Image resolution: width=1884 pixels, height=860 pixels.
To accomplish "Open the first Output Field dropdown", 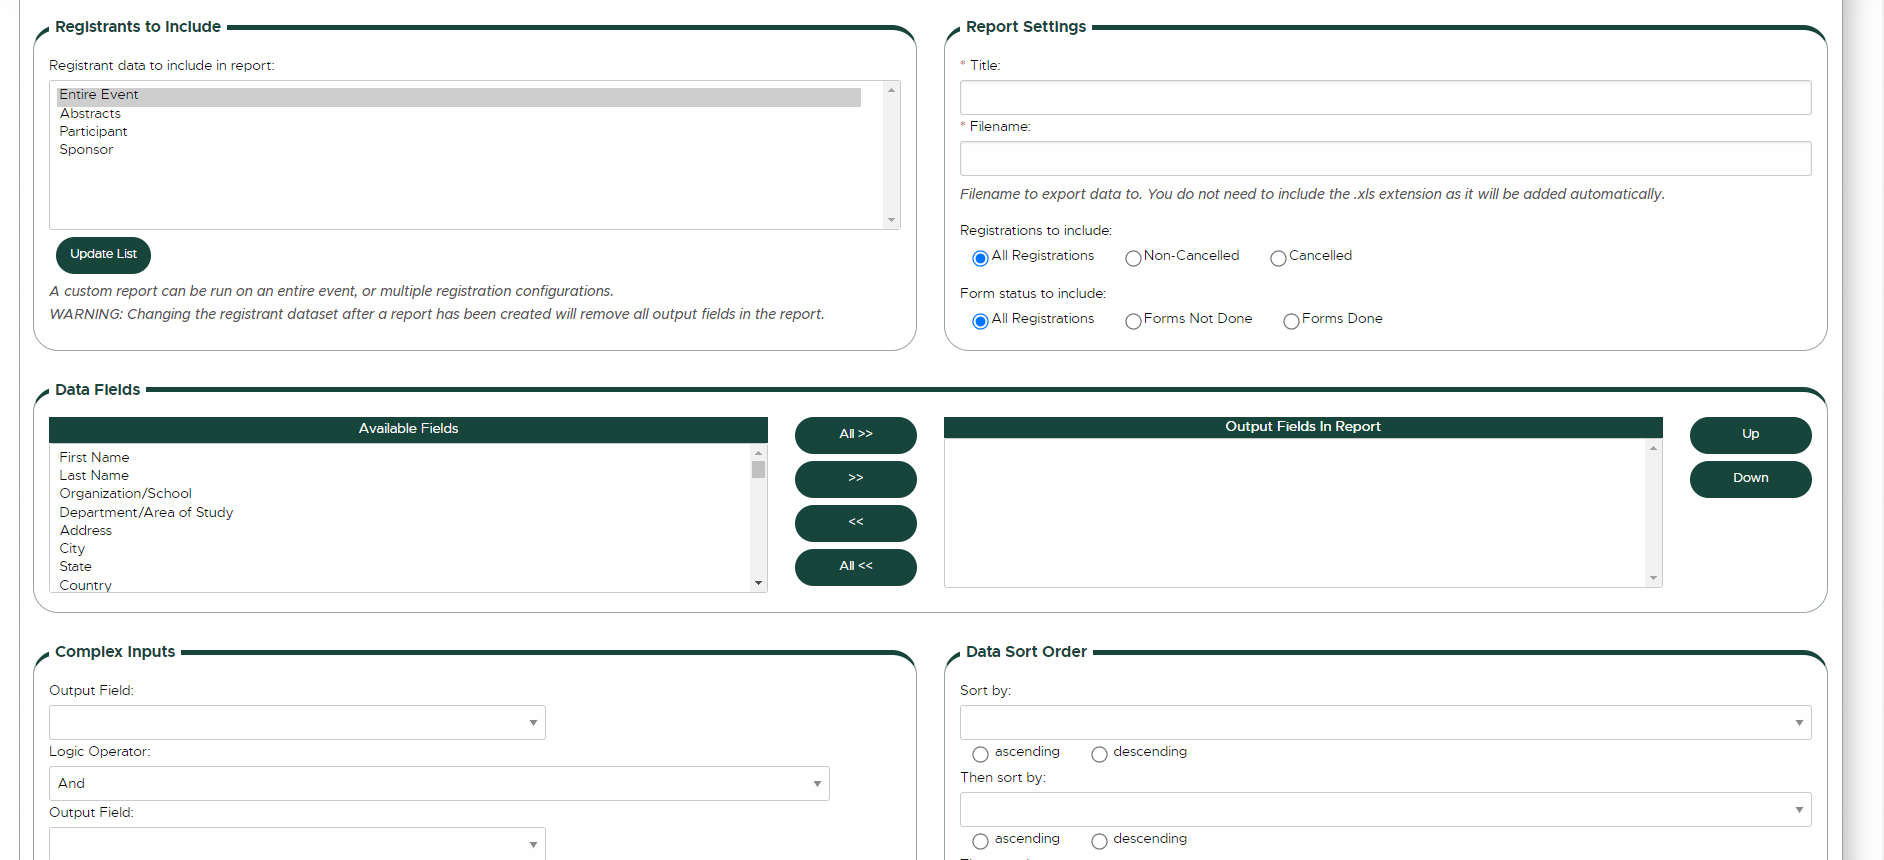I will tap(297, 723).
